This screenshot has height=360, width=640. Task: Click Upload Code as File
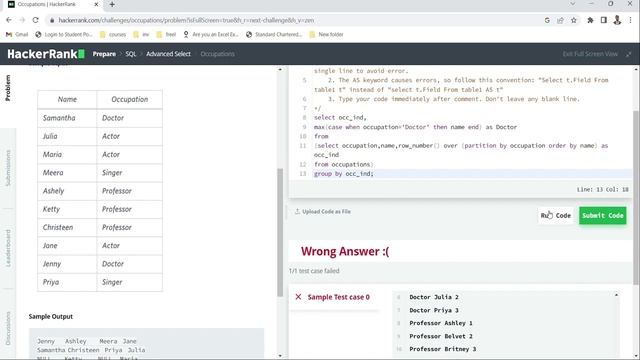322,211
